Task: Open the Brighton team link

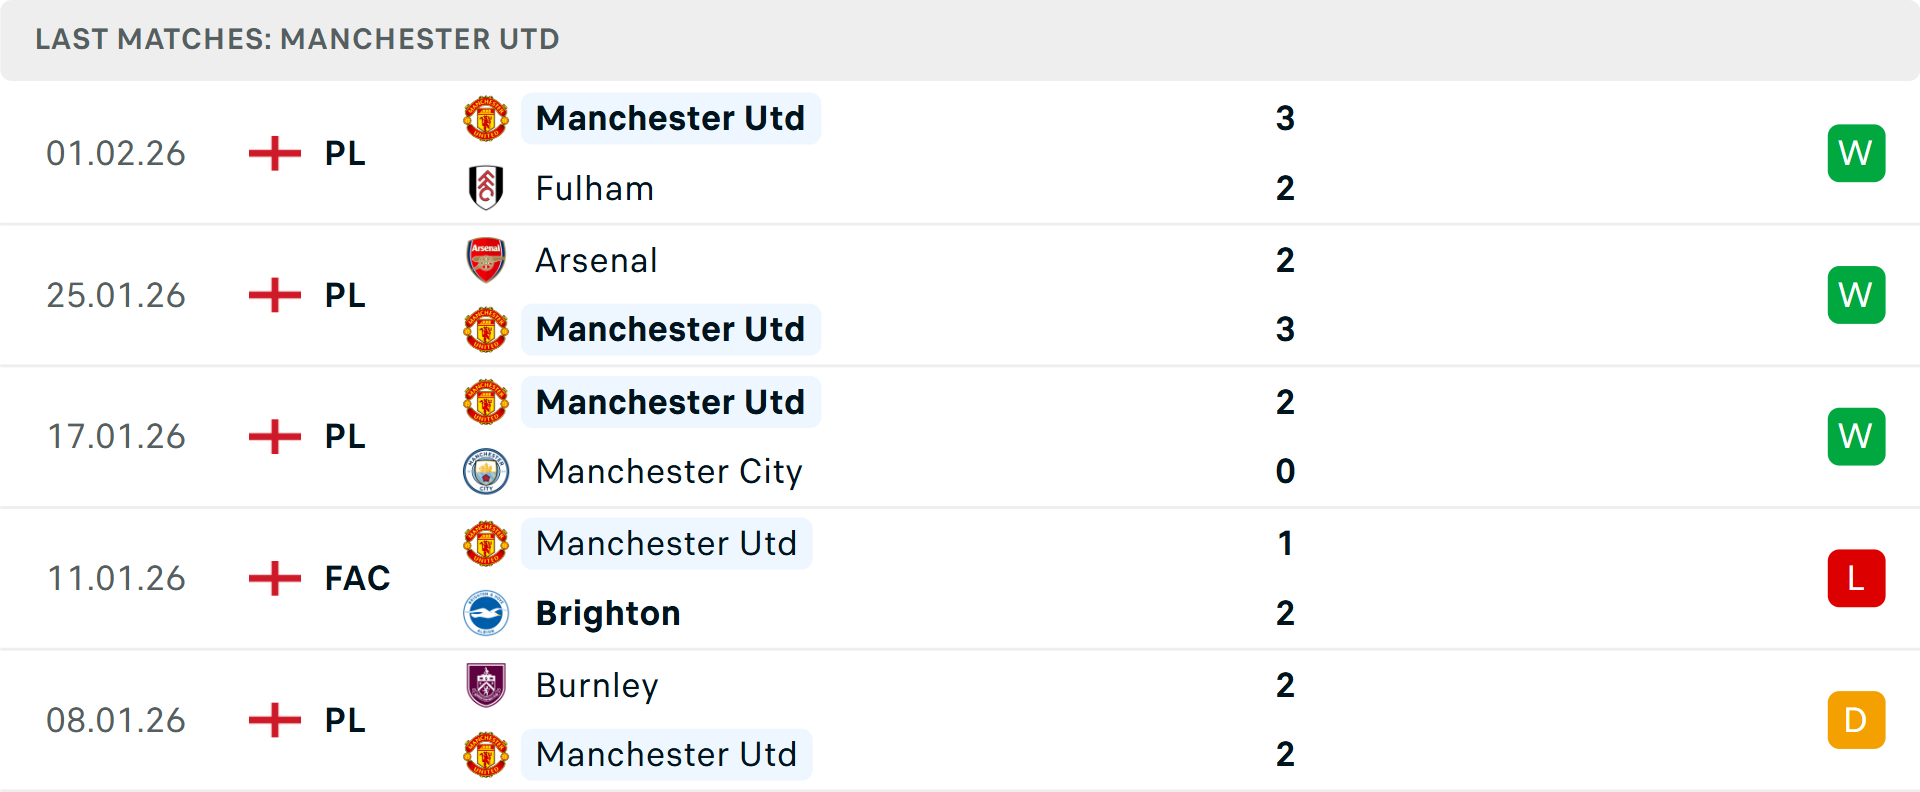Action: point(607,613)
